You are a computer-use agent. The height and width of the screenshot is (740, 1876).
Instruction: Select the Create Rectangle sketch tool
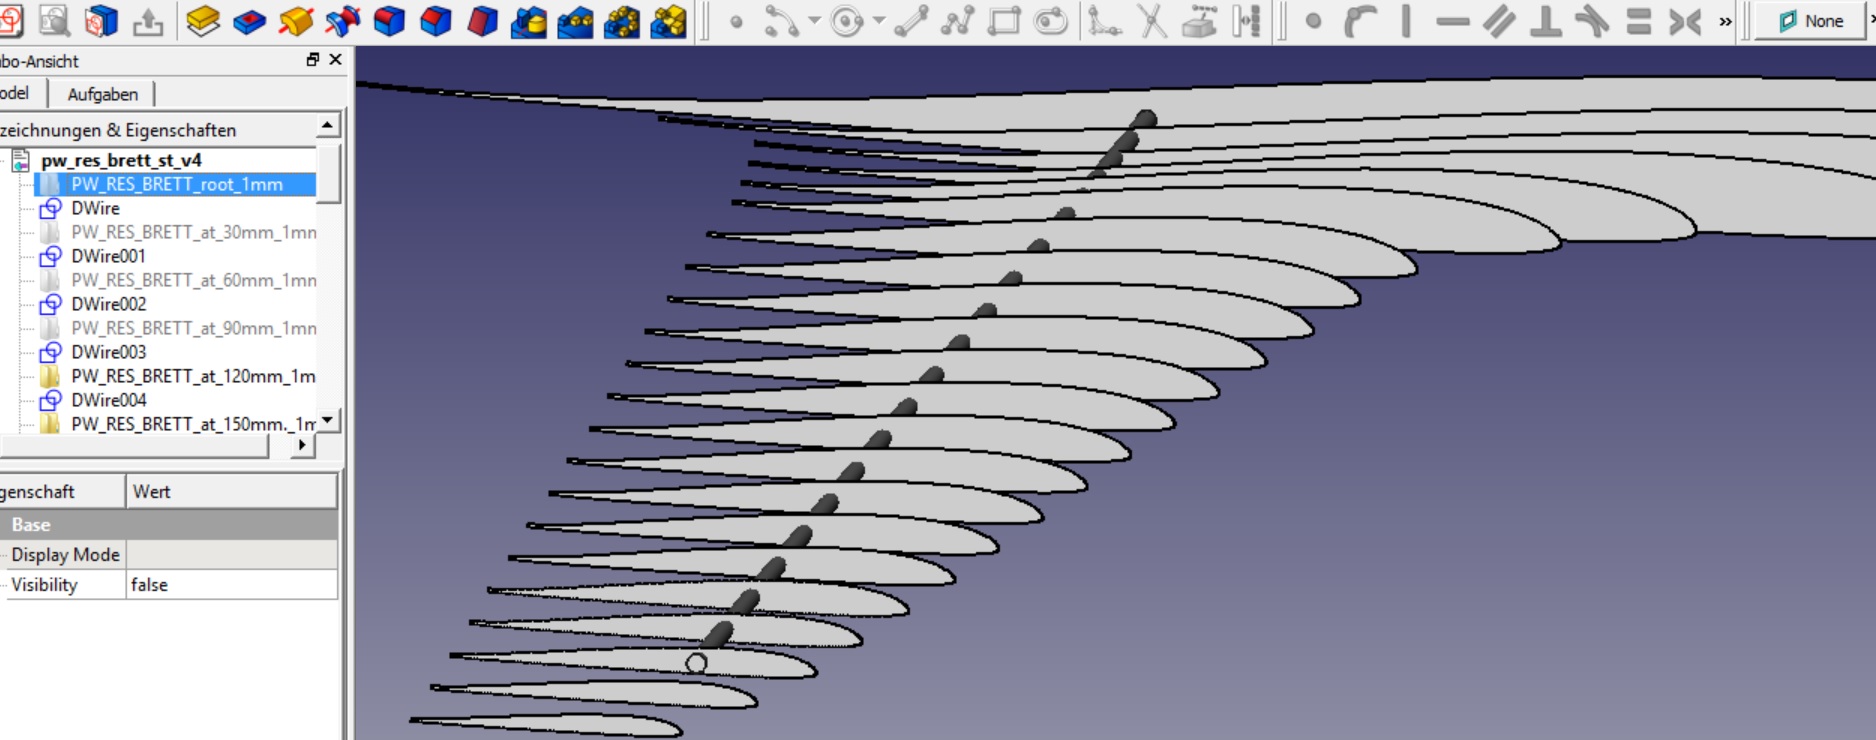1003,21
